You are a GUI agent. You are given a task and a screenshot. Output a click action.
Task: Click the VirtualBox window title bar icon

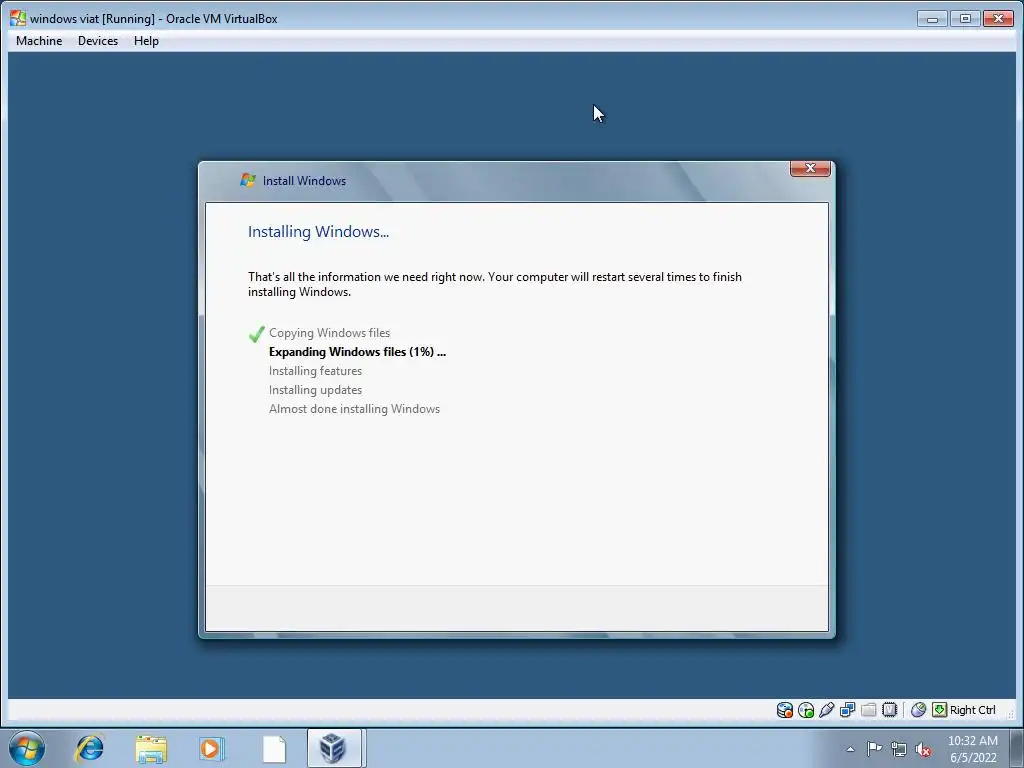coord(18,18)
